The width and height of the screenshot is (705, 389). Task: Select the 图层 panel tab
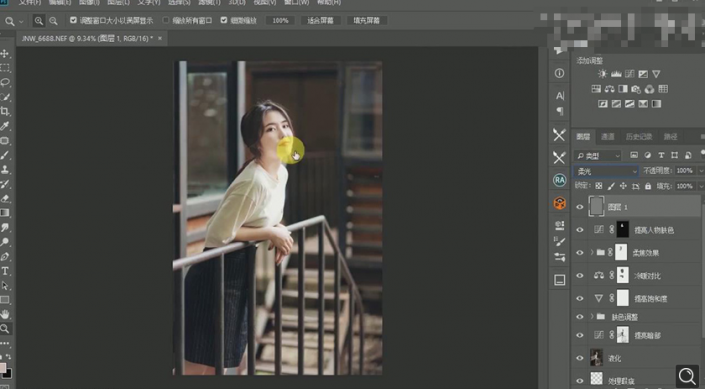coord(583,137)
